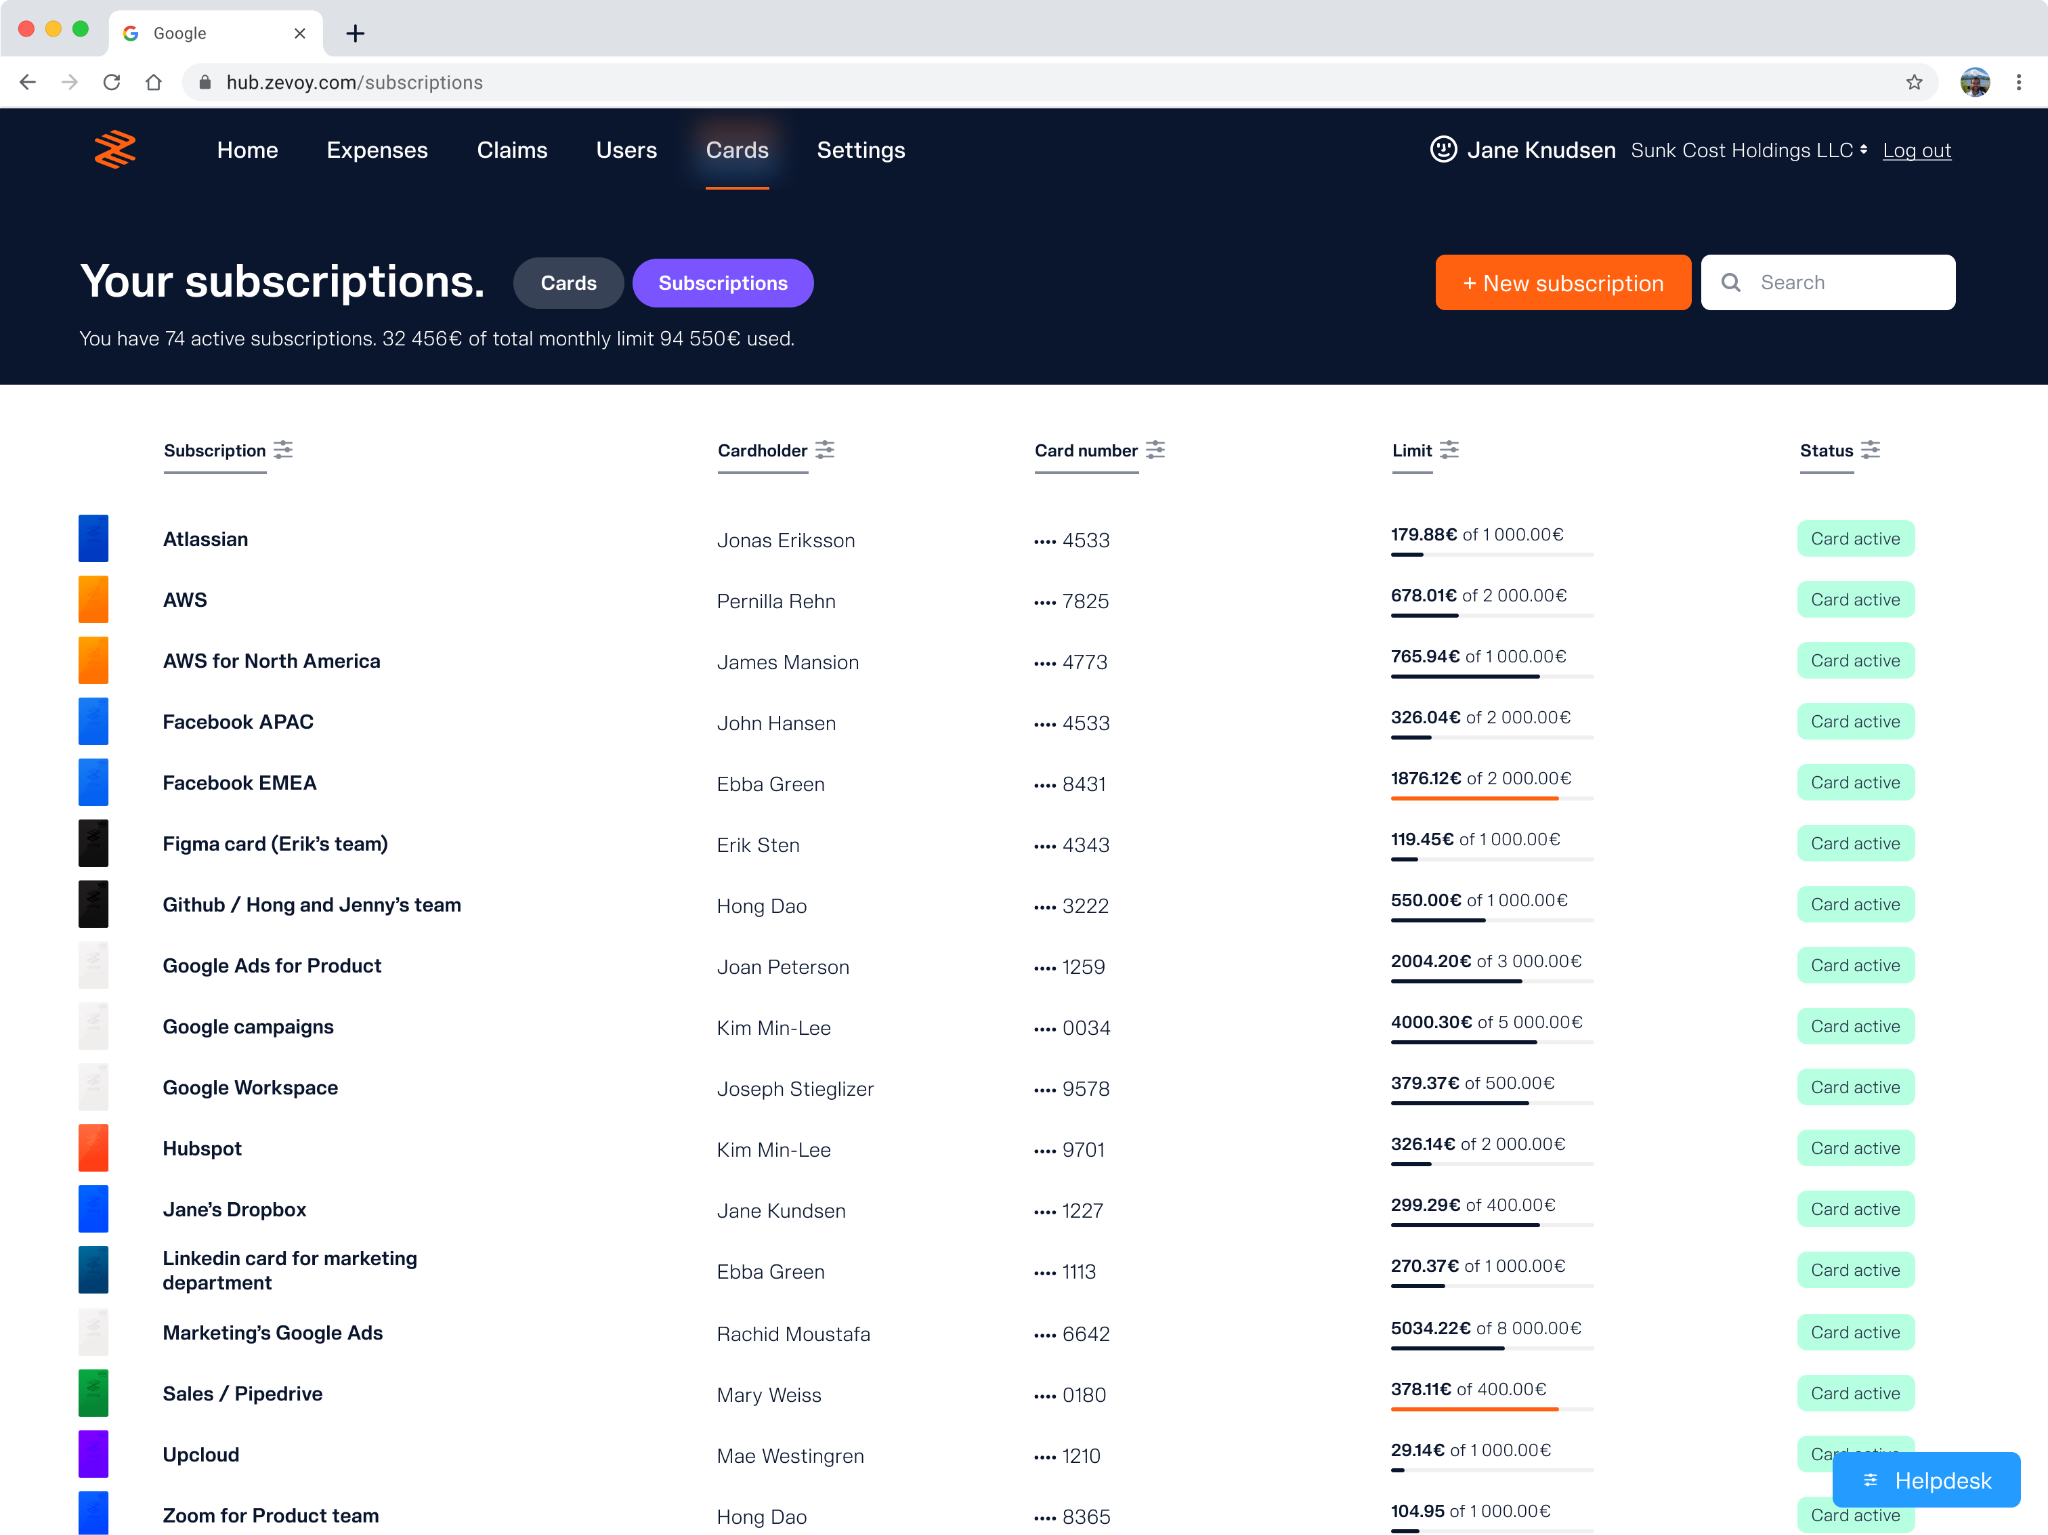Open the Users navigation item
Screen dimensions: 2048x1535
(x=626, y=150)
